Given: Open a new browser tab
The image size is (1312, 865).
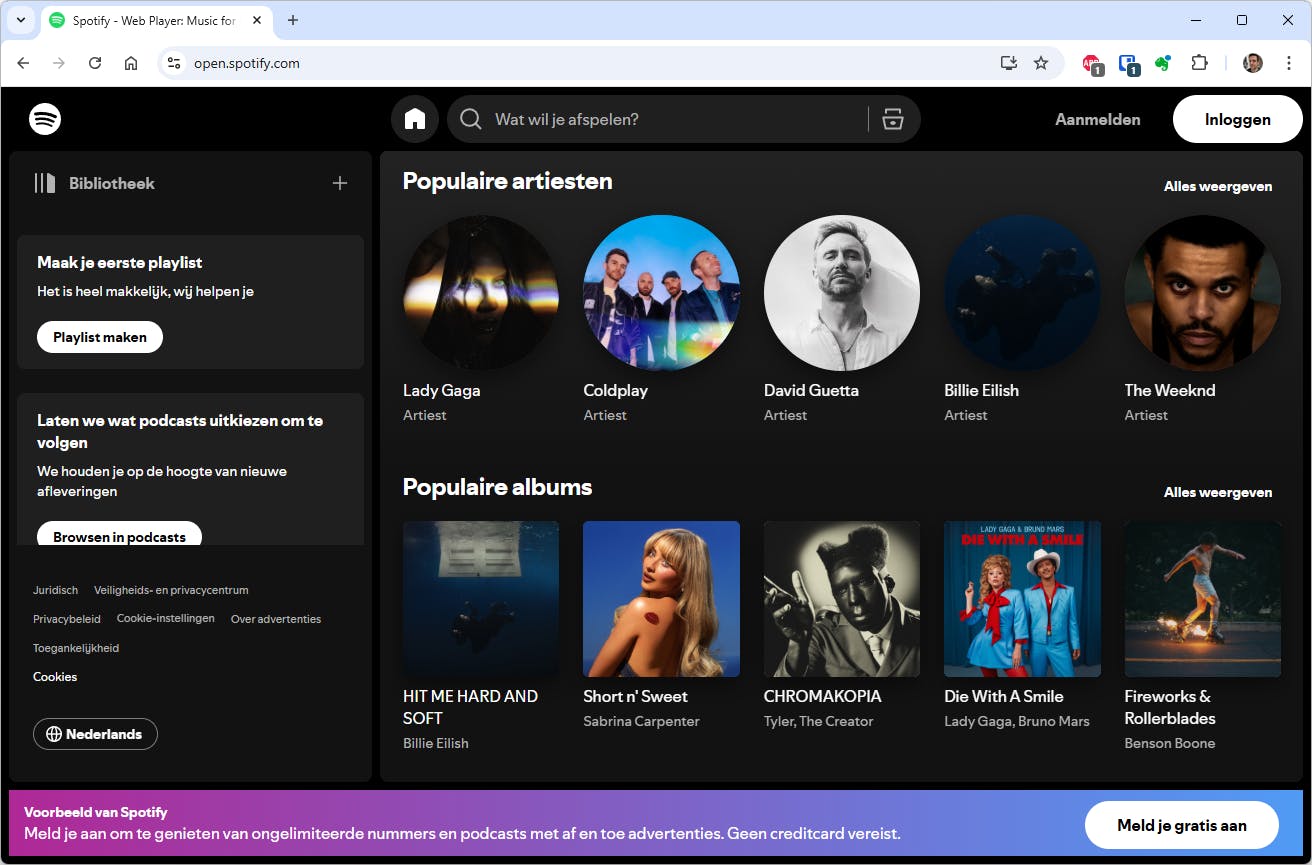Looking at the screenshot, I should pos(293,20).
